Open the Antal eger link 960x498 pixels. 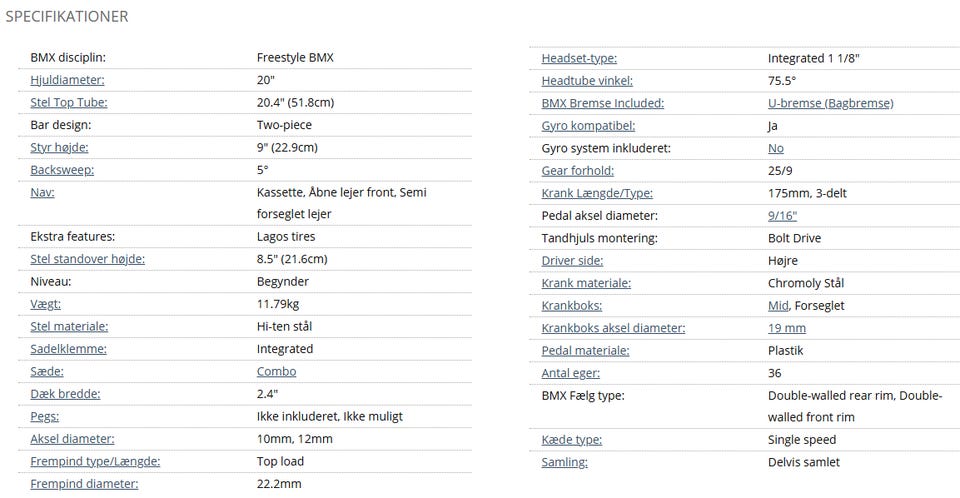pos(571,373)
